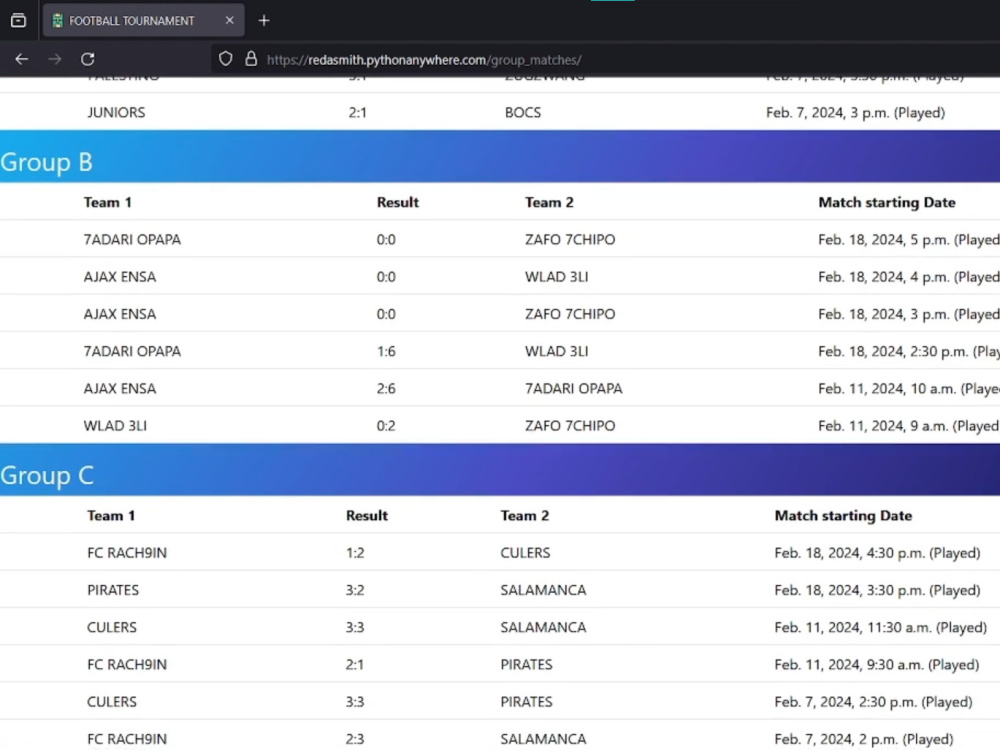Click FC RACH9IN in the 2:1 row
This screenshot has height=750, width=1000.
point(127,665)
